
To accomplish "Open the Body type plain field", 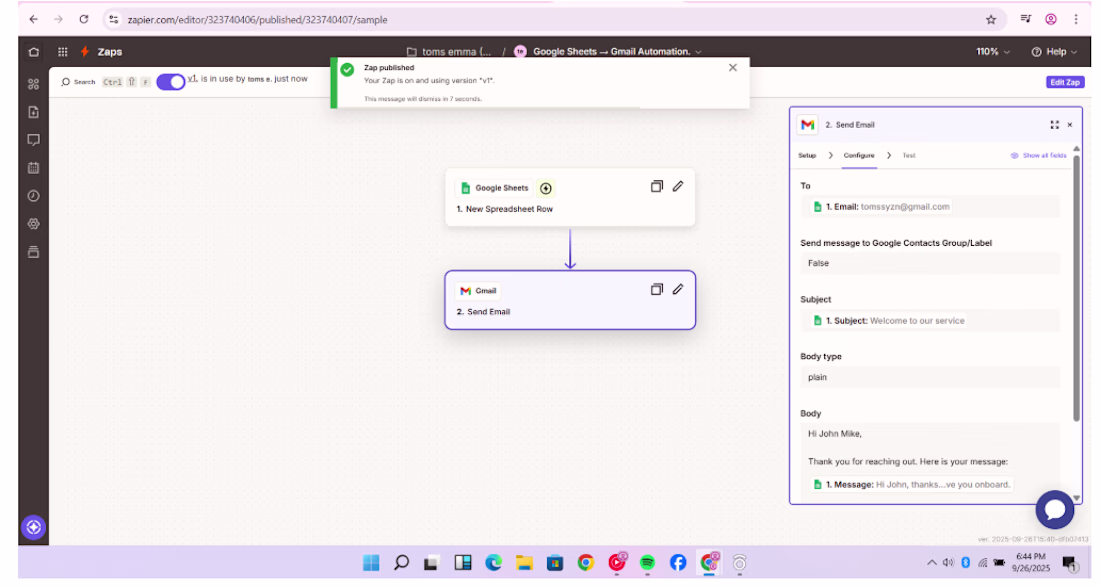I will (930, 377).
